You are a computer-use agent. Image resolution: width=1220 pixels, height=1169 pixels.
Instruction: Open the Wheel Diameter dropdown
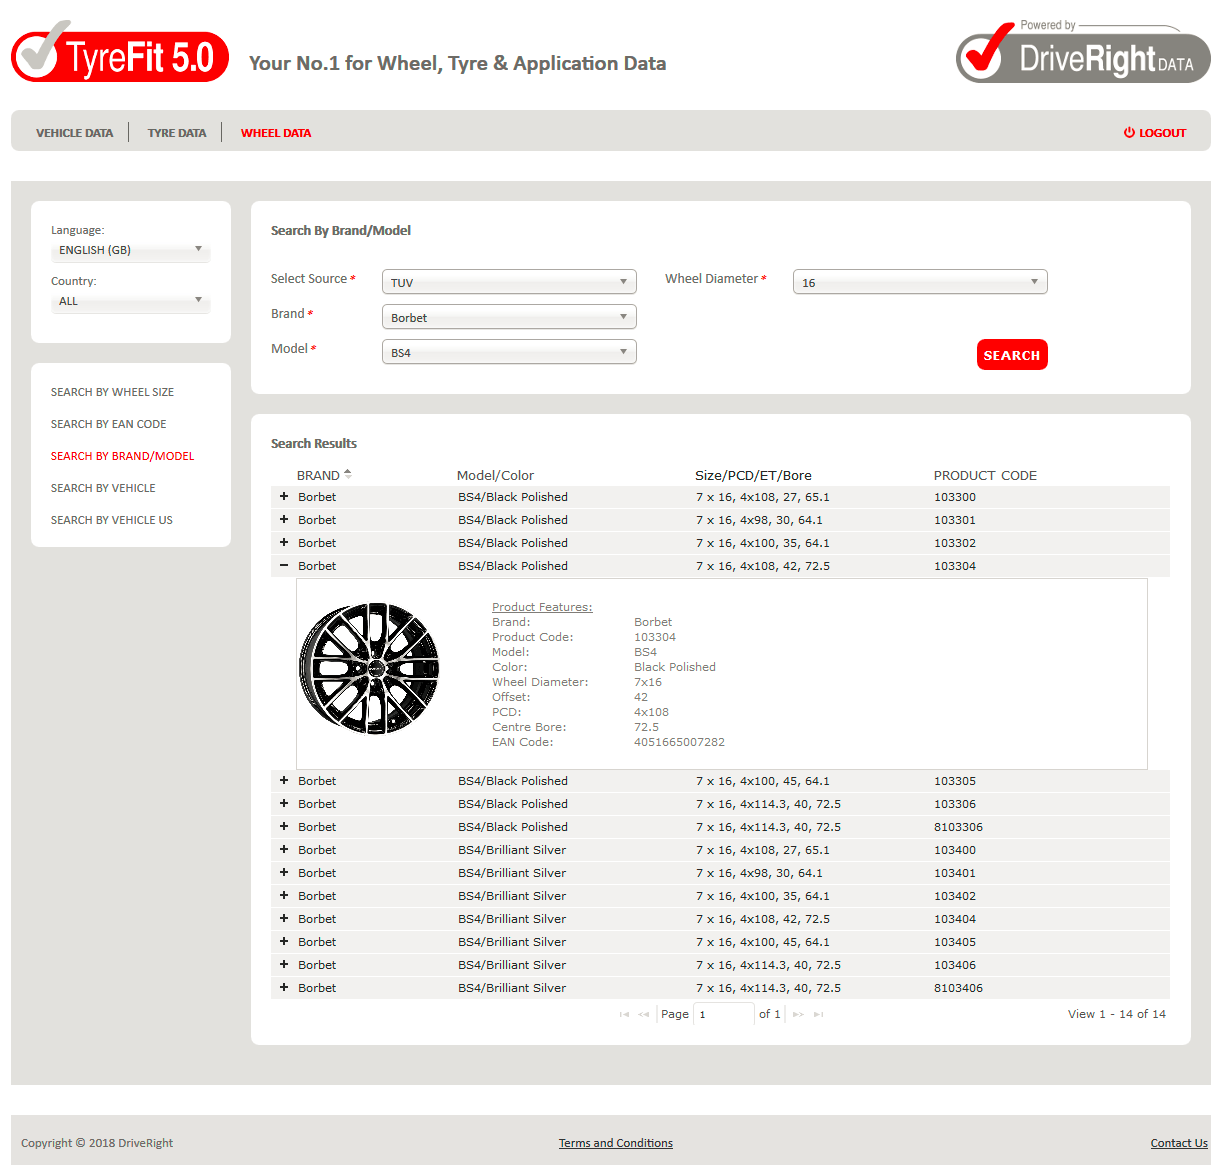[919, 282]
